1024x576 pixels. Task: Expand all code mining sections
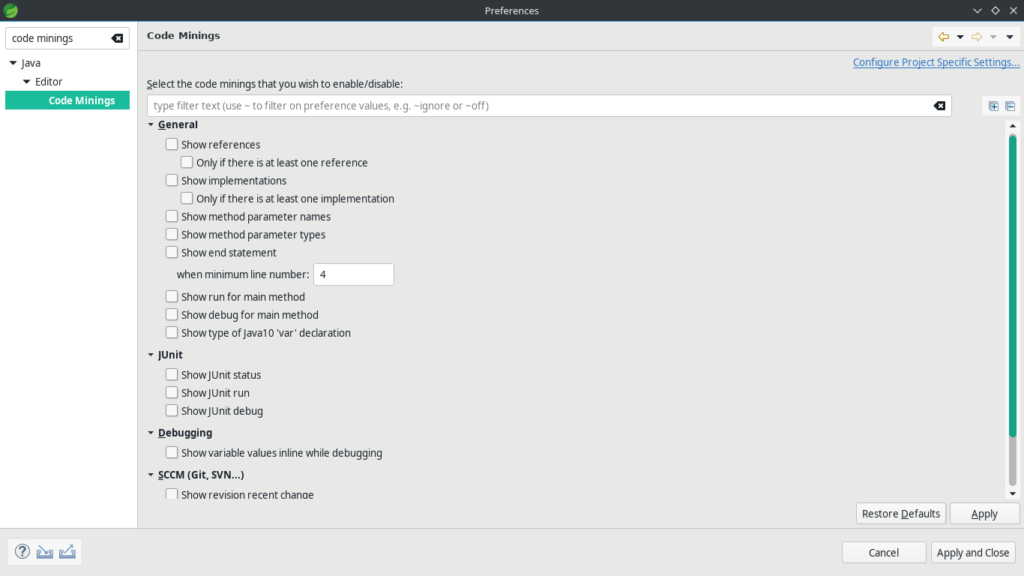993,106
